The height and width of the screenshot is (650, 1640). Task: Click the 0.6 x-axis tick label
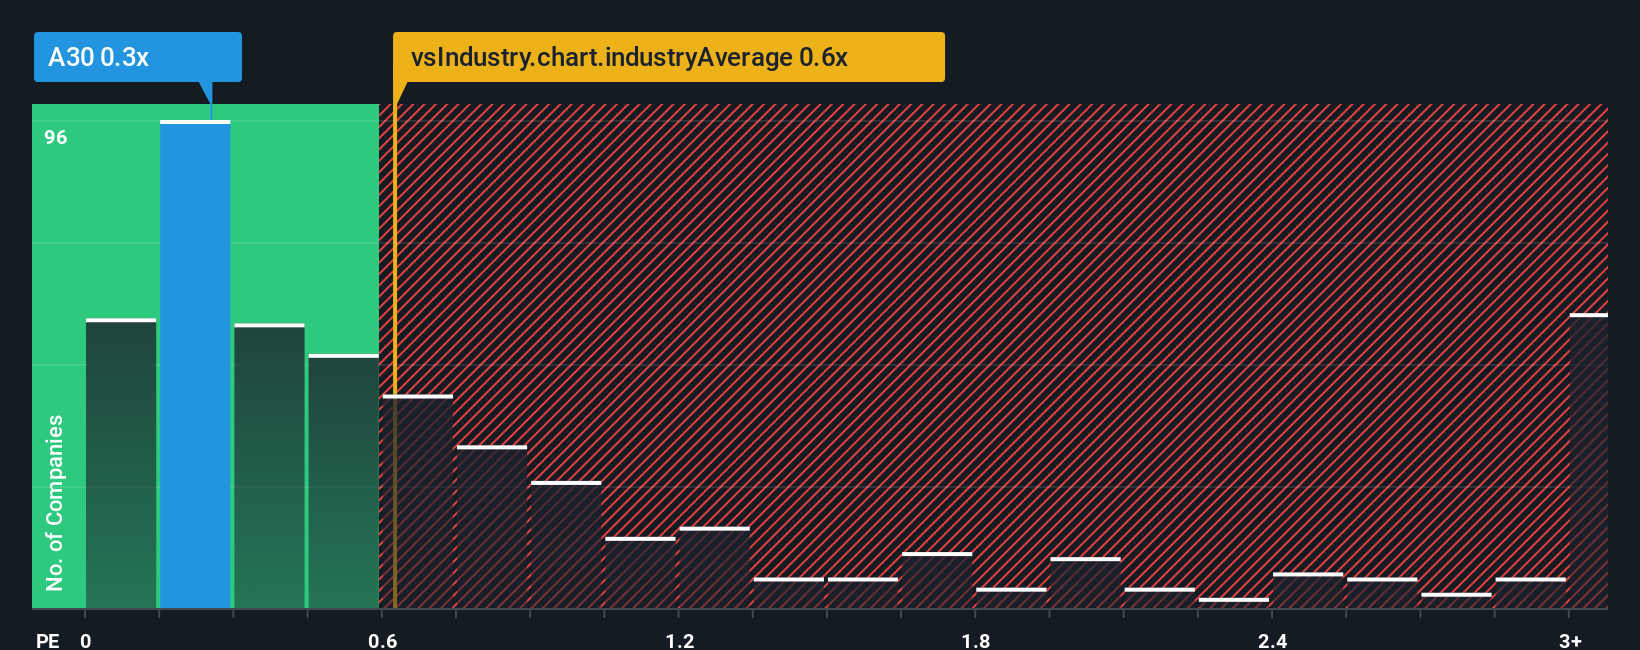pyautogui.click(x=383, y=640)
